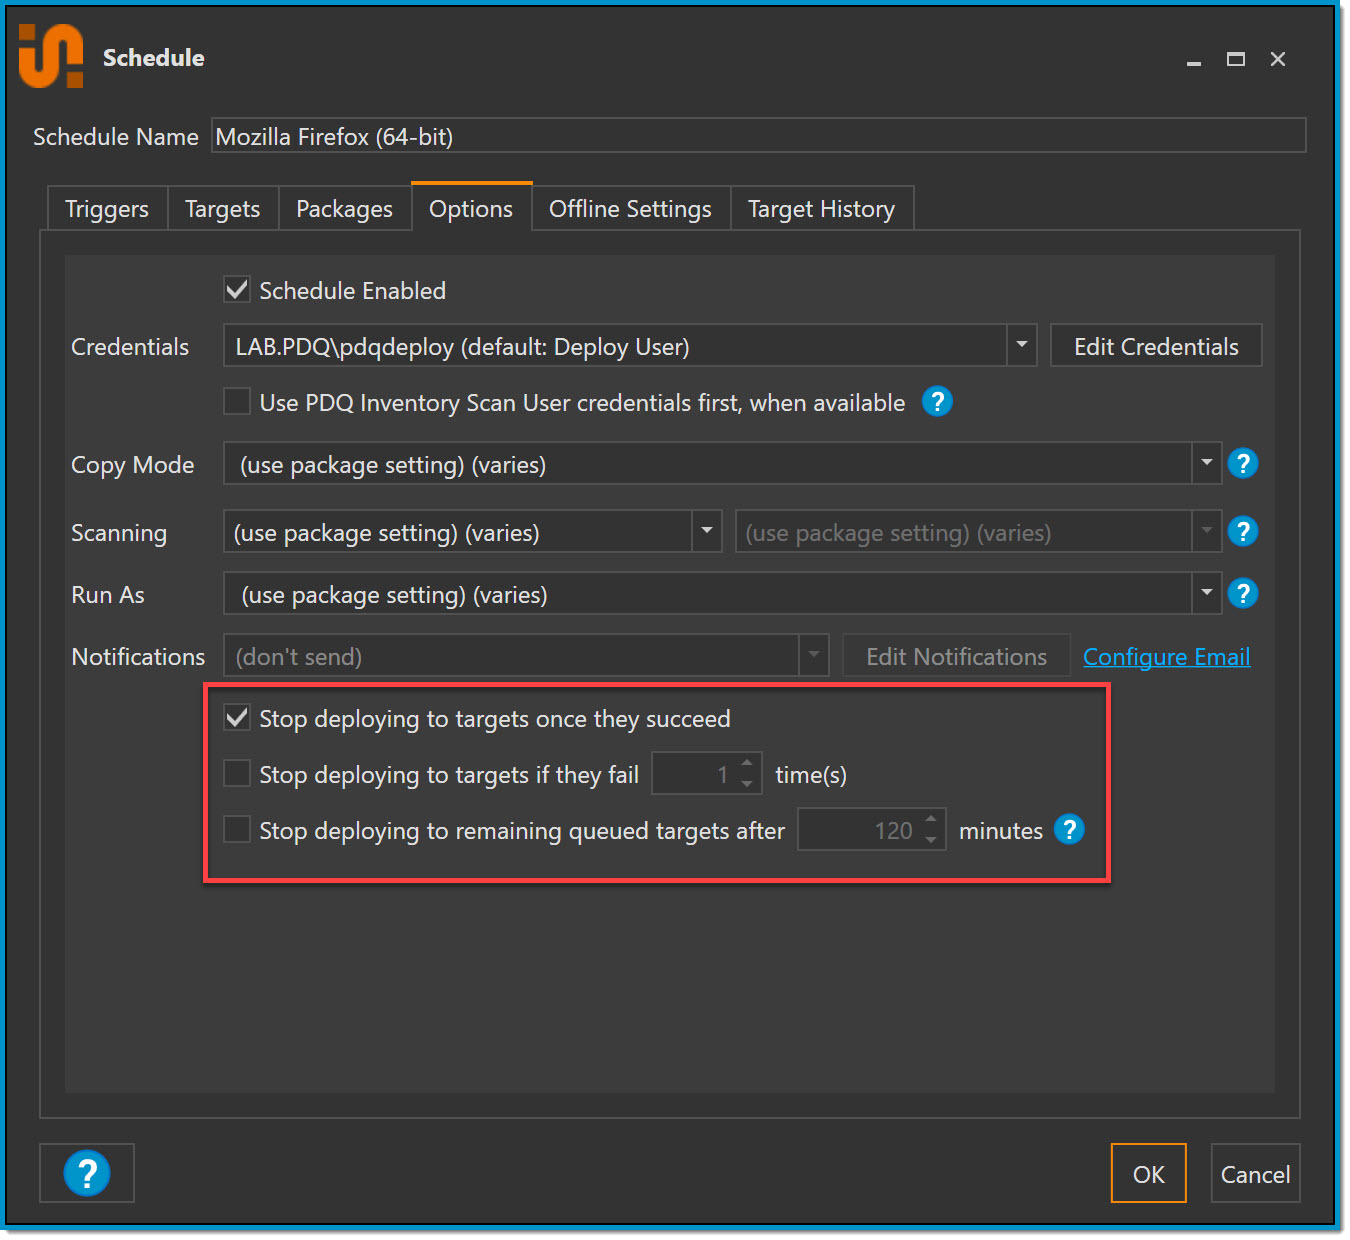The height and width of the screenshot is (1240, 1350).
Task: Open the Configure Email link
Action: tap(1166, 657)
